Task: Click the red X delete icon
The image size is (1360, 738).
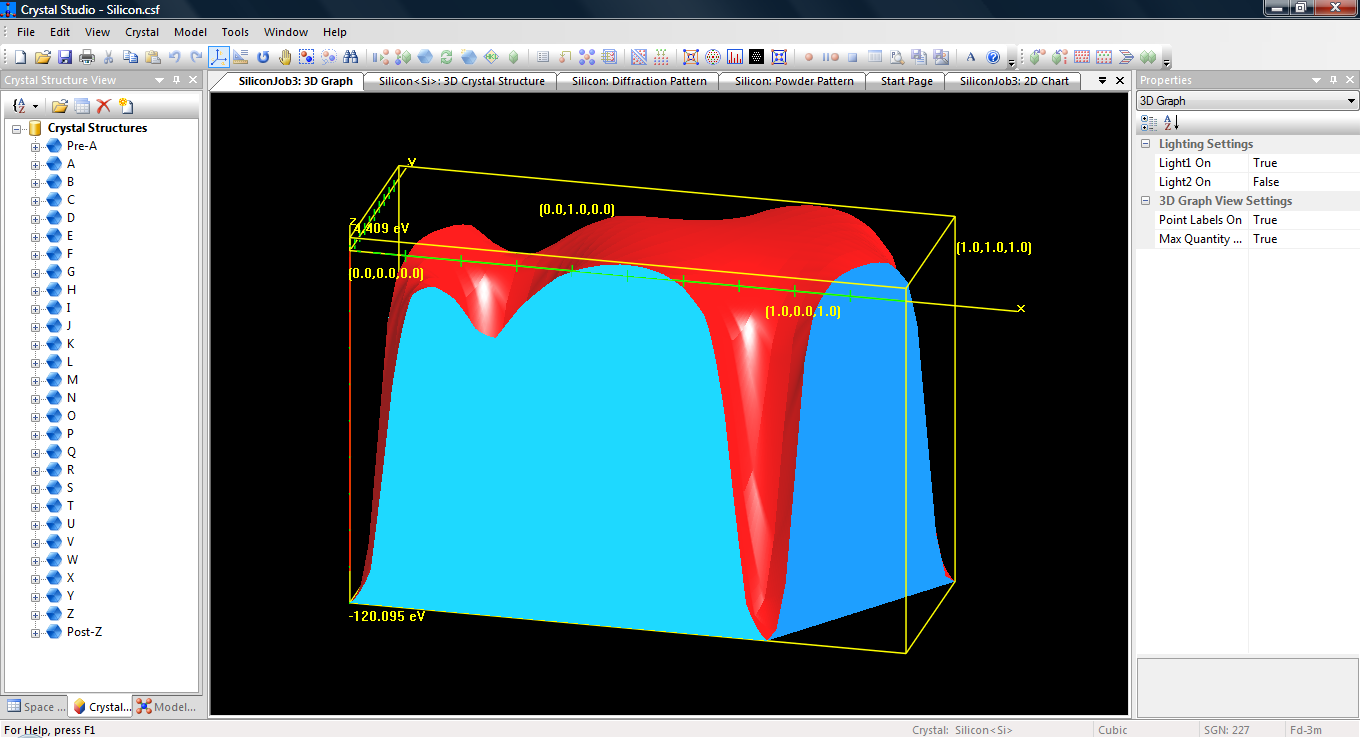Action: click(103, 106)
